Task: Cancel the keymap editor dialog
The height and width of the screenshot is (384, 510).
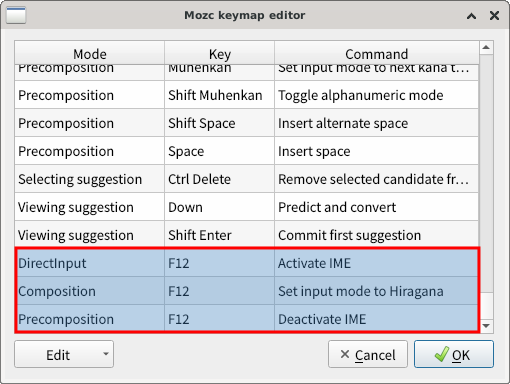Action: (x=368, y=354)
